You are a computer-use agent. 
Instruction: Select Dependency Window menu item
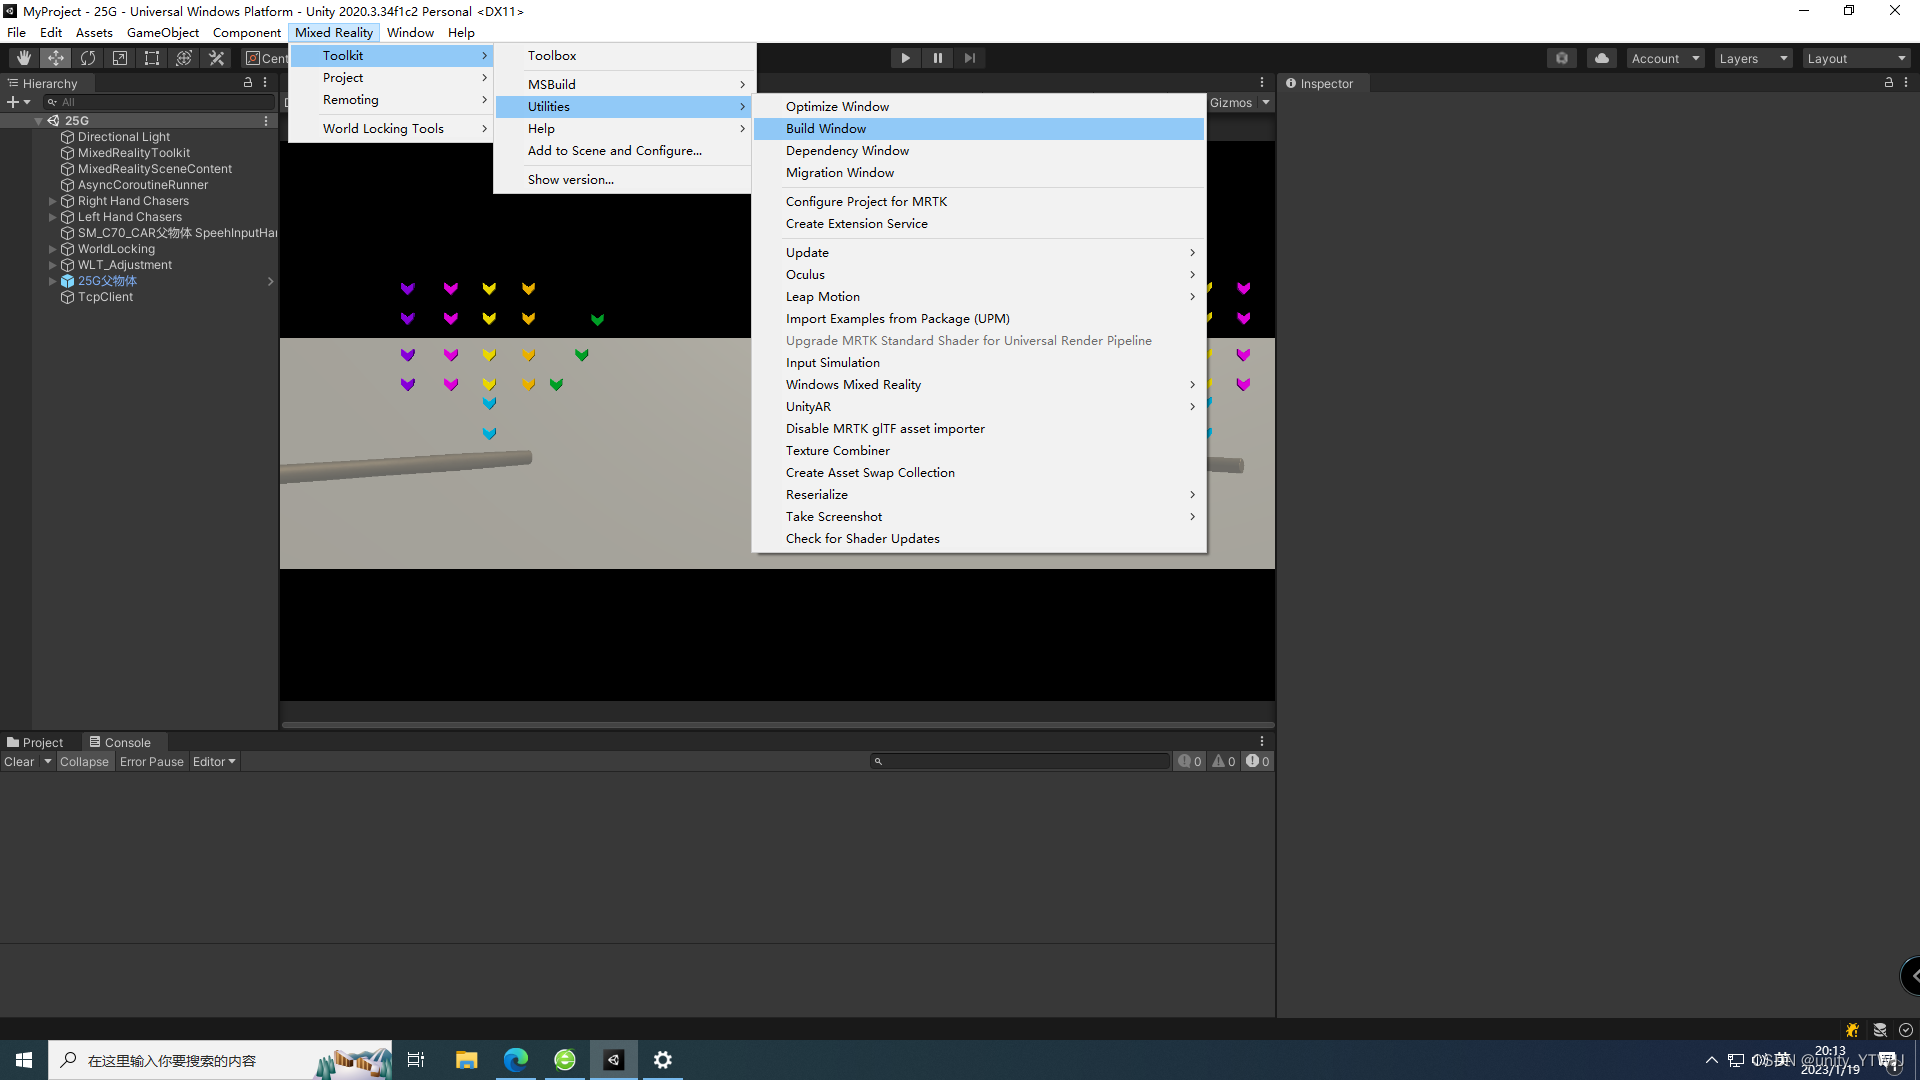979,151
